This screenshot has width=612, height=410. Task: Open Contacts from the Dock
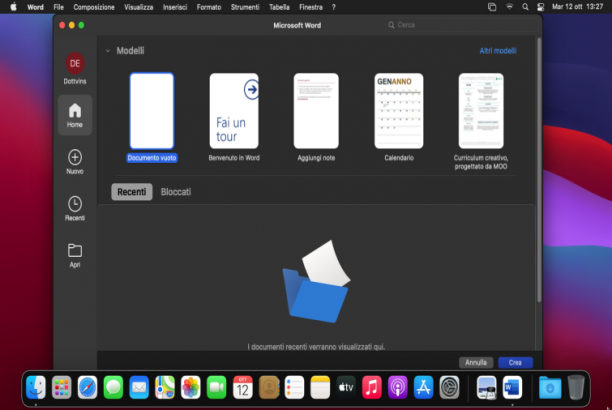269,387
